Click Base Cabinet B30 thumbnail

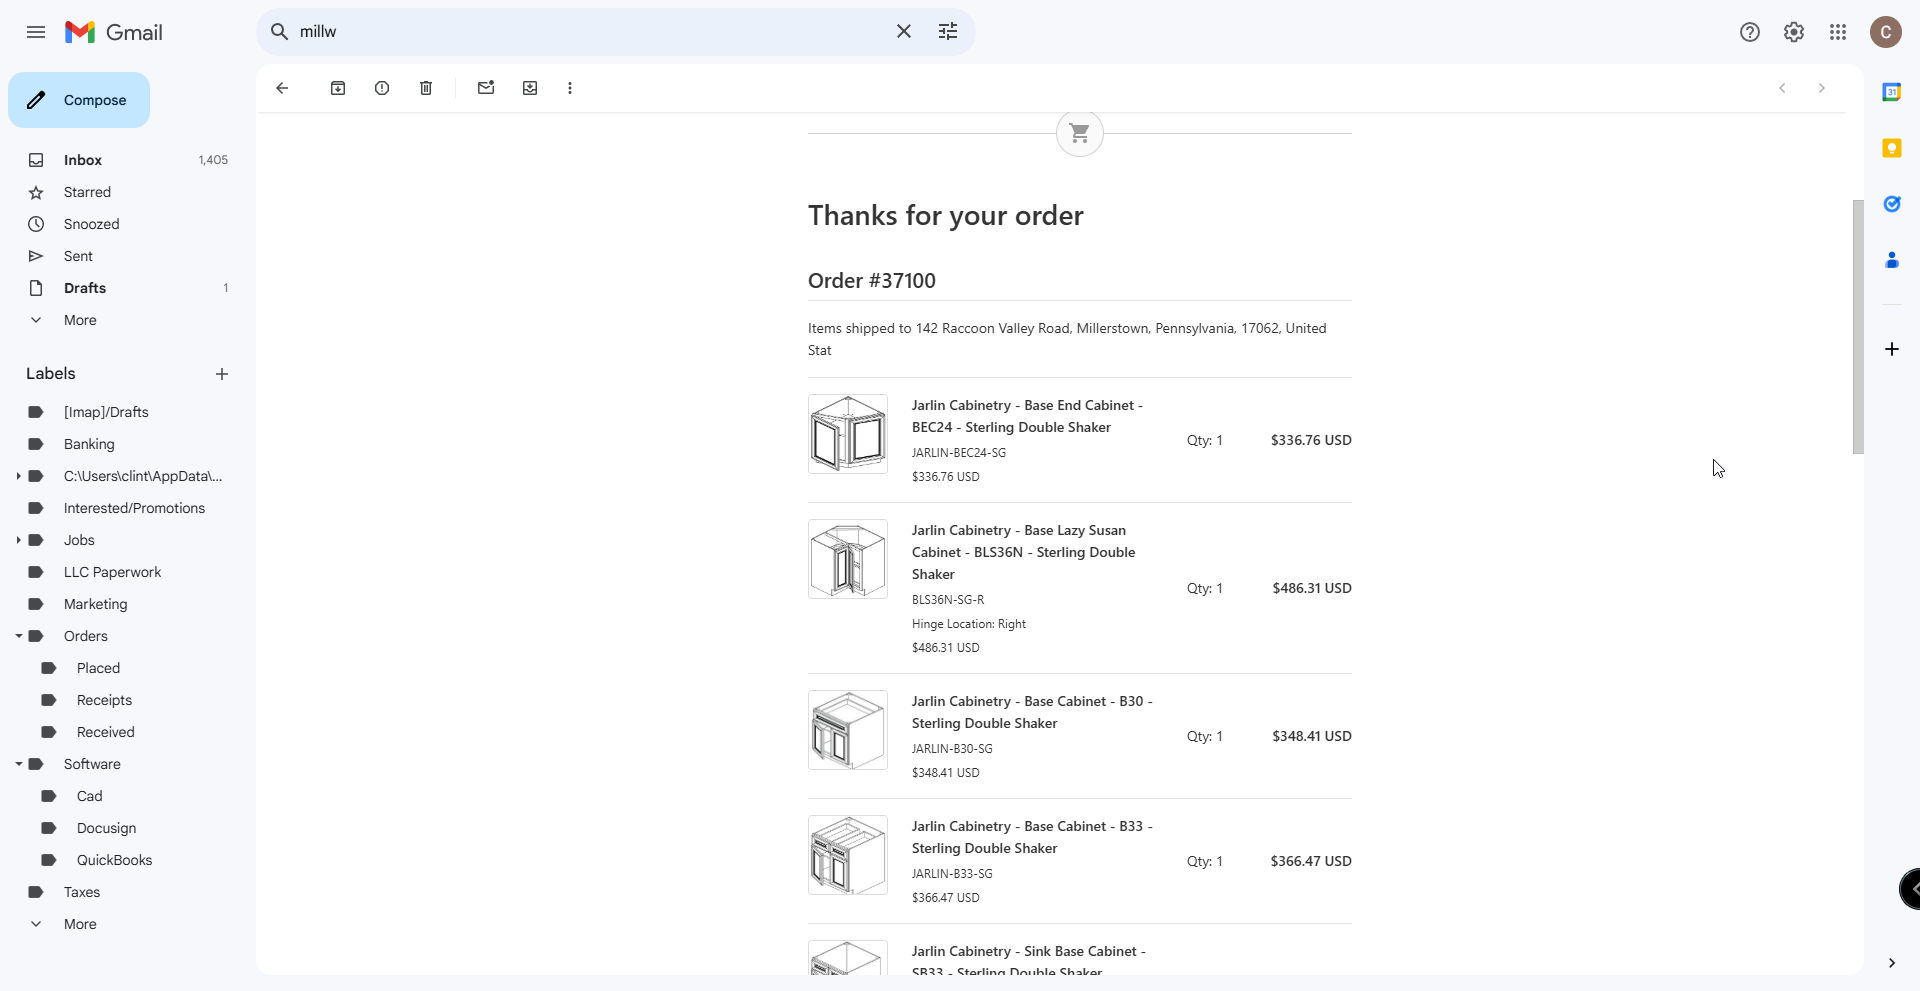[x=848, y=730]
